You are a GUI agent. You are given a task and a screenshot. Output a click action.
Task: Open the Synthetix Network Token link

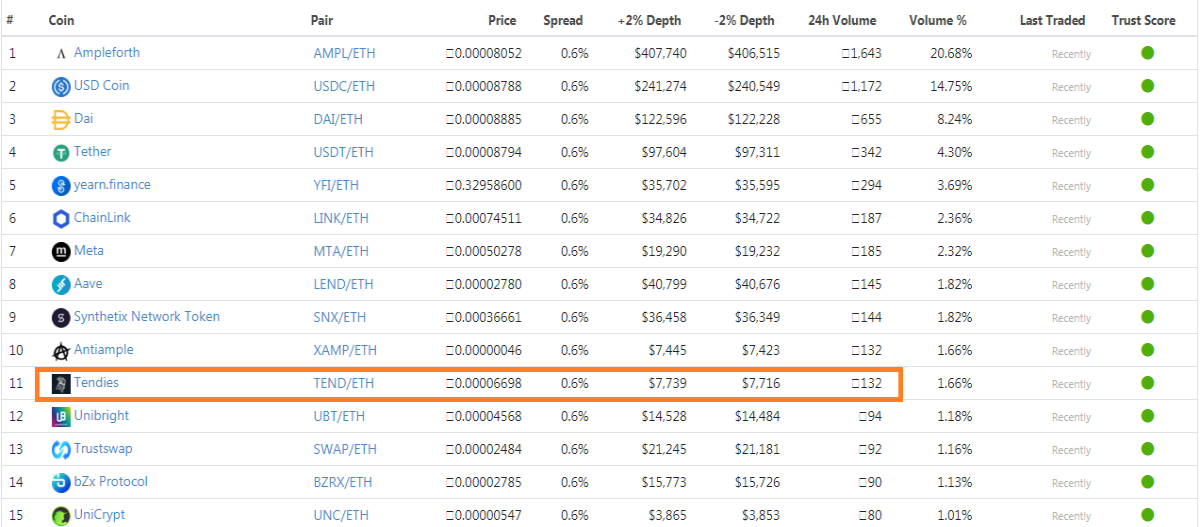[x=147, y=316]
